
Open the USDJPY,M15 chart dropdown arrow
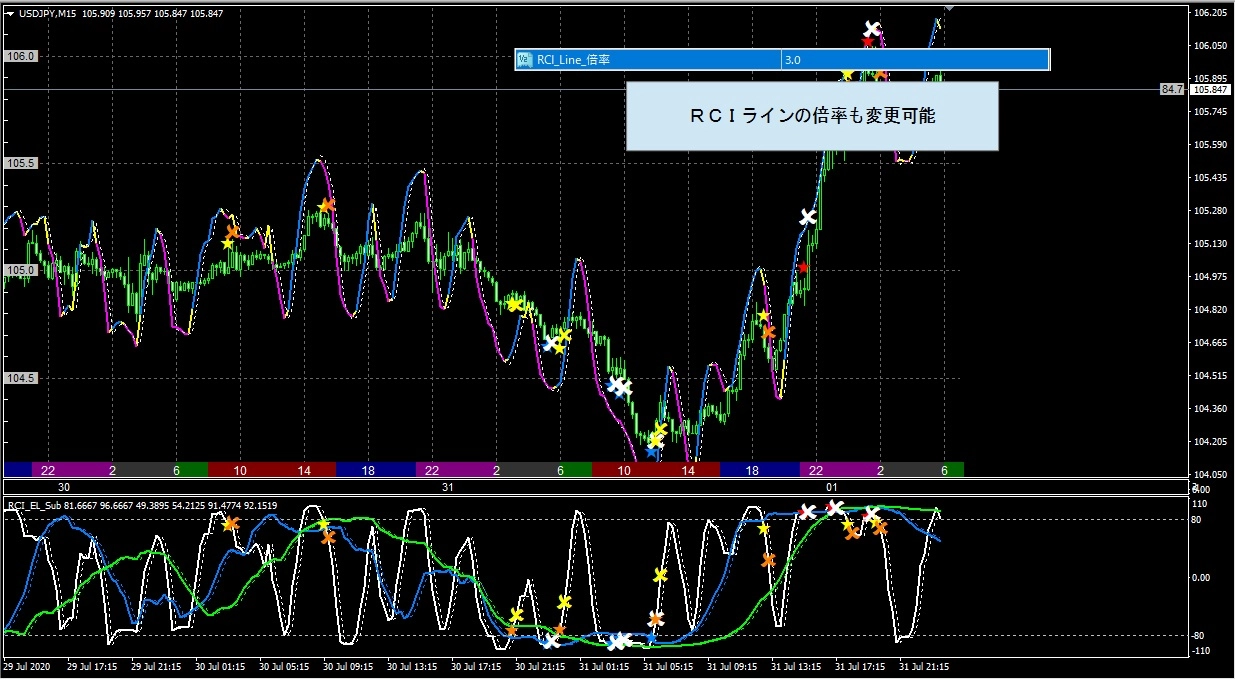pyautogui.click(x=10, y=13)
